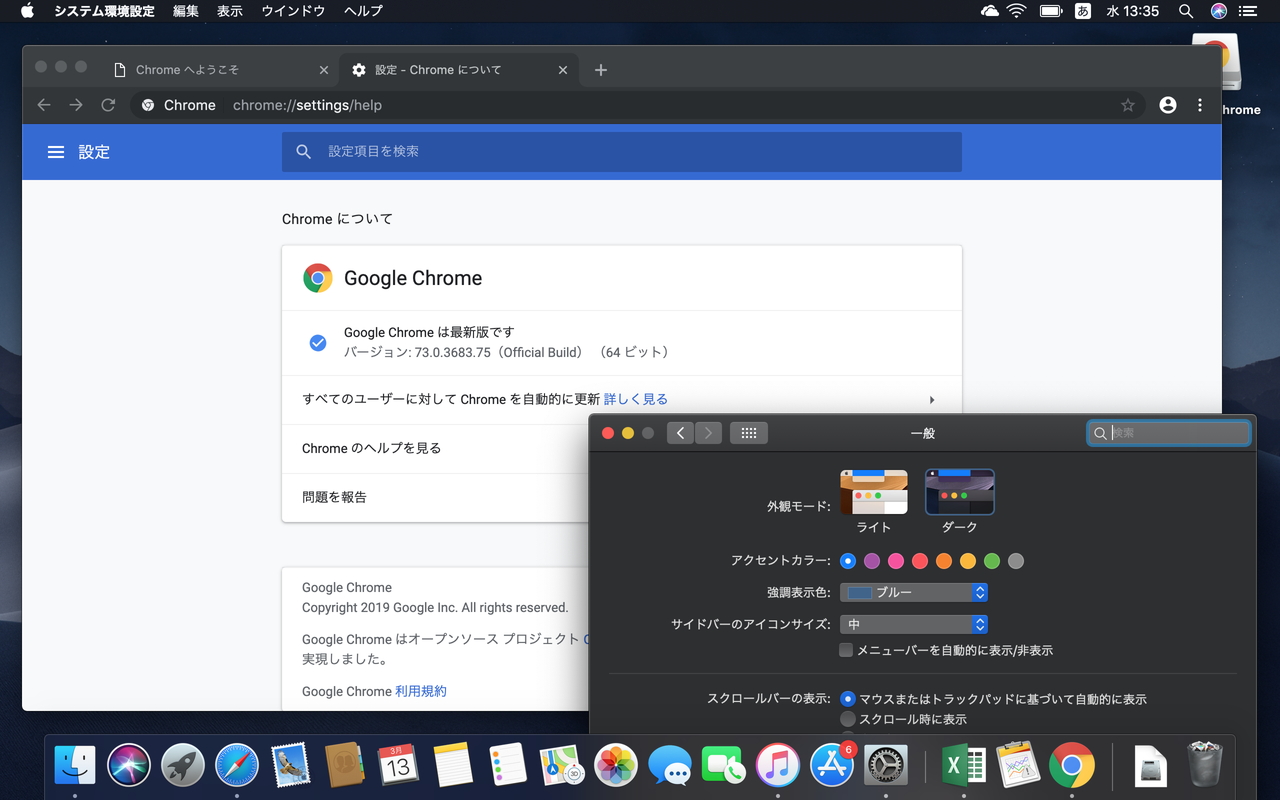Click the profile avatar in Chrome's toolbar
The image size is (1280, 800).
pos(1167,105)
